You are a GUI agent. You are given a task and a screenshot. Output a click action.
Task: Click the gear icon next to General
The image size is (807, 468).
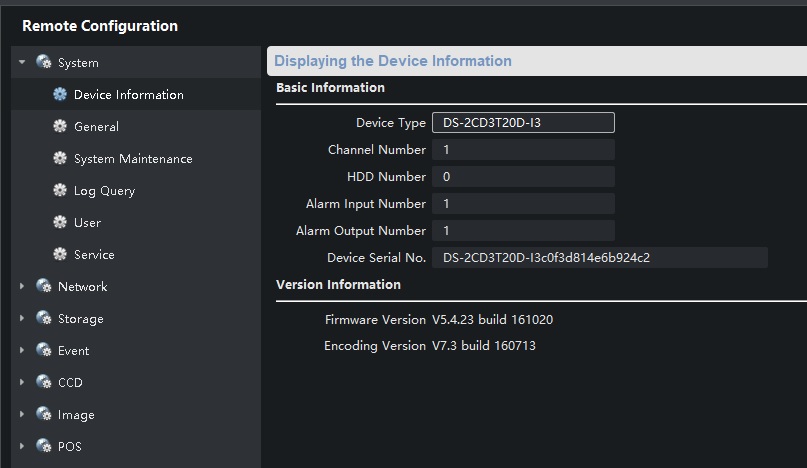[60, 127]
